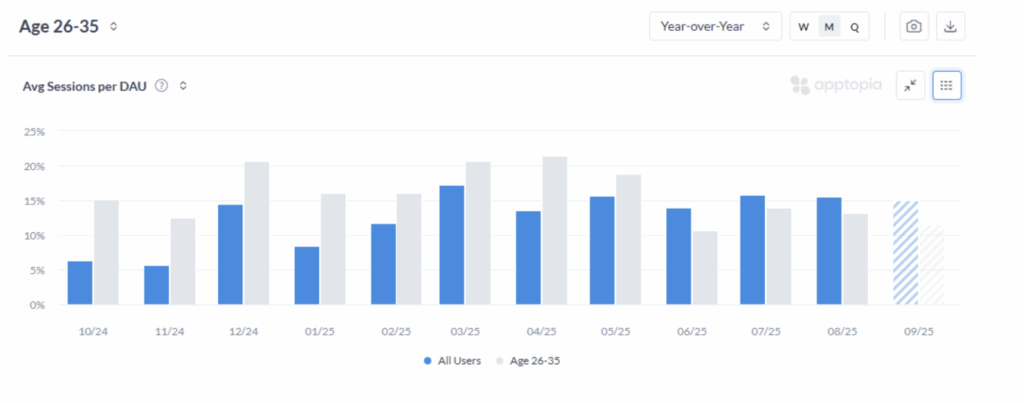
Task: Open the help icon beside Avg Sessions per DAU
Action: [x=162, y=86]
